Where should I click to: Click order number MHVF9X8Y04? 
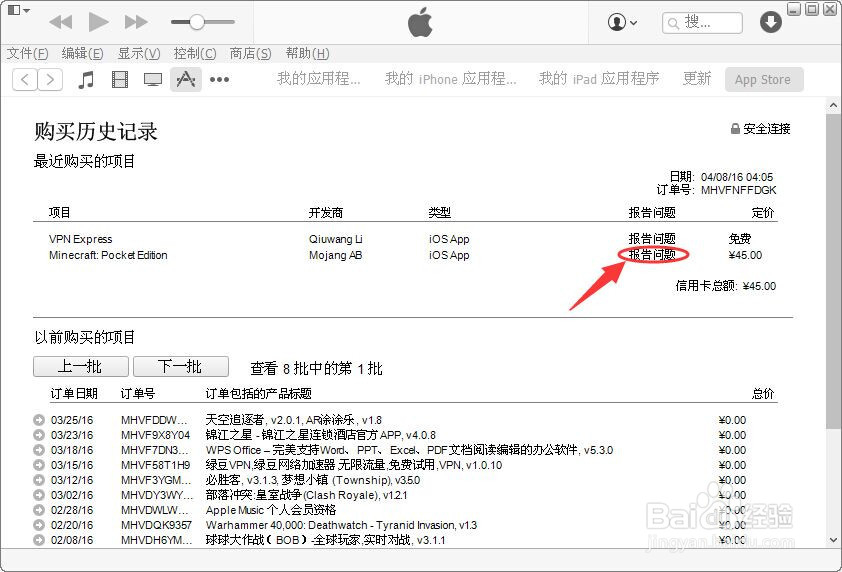(x=155, y=435)
